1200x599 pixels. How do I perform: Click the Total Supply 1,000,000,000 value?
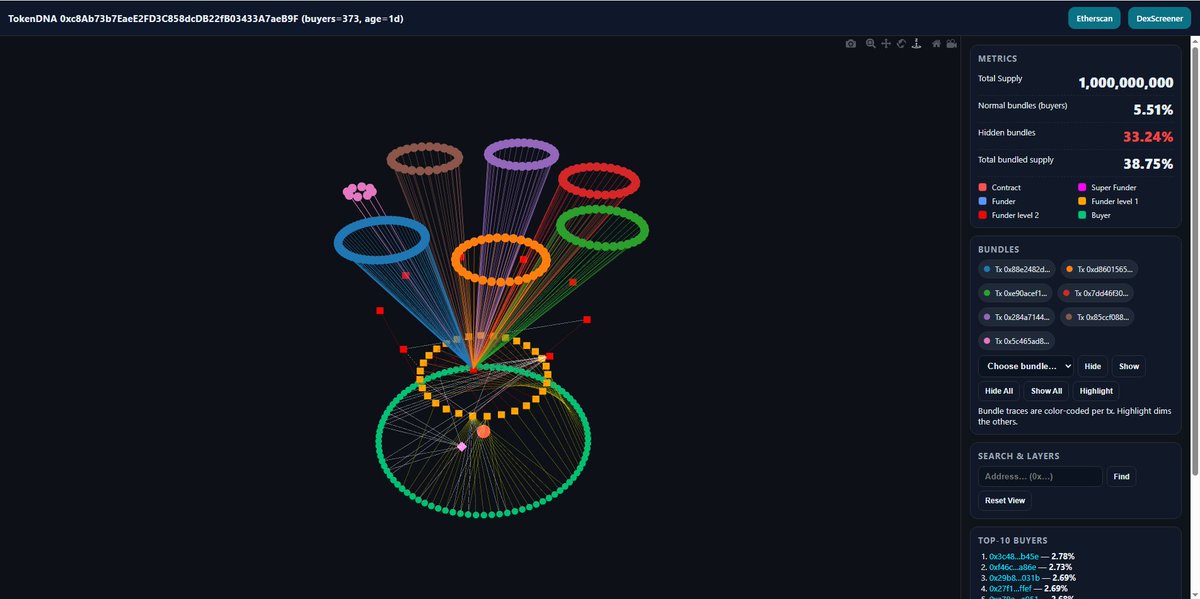coord(1125,83)
